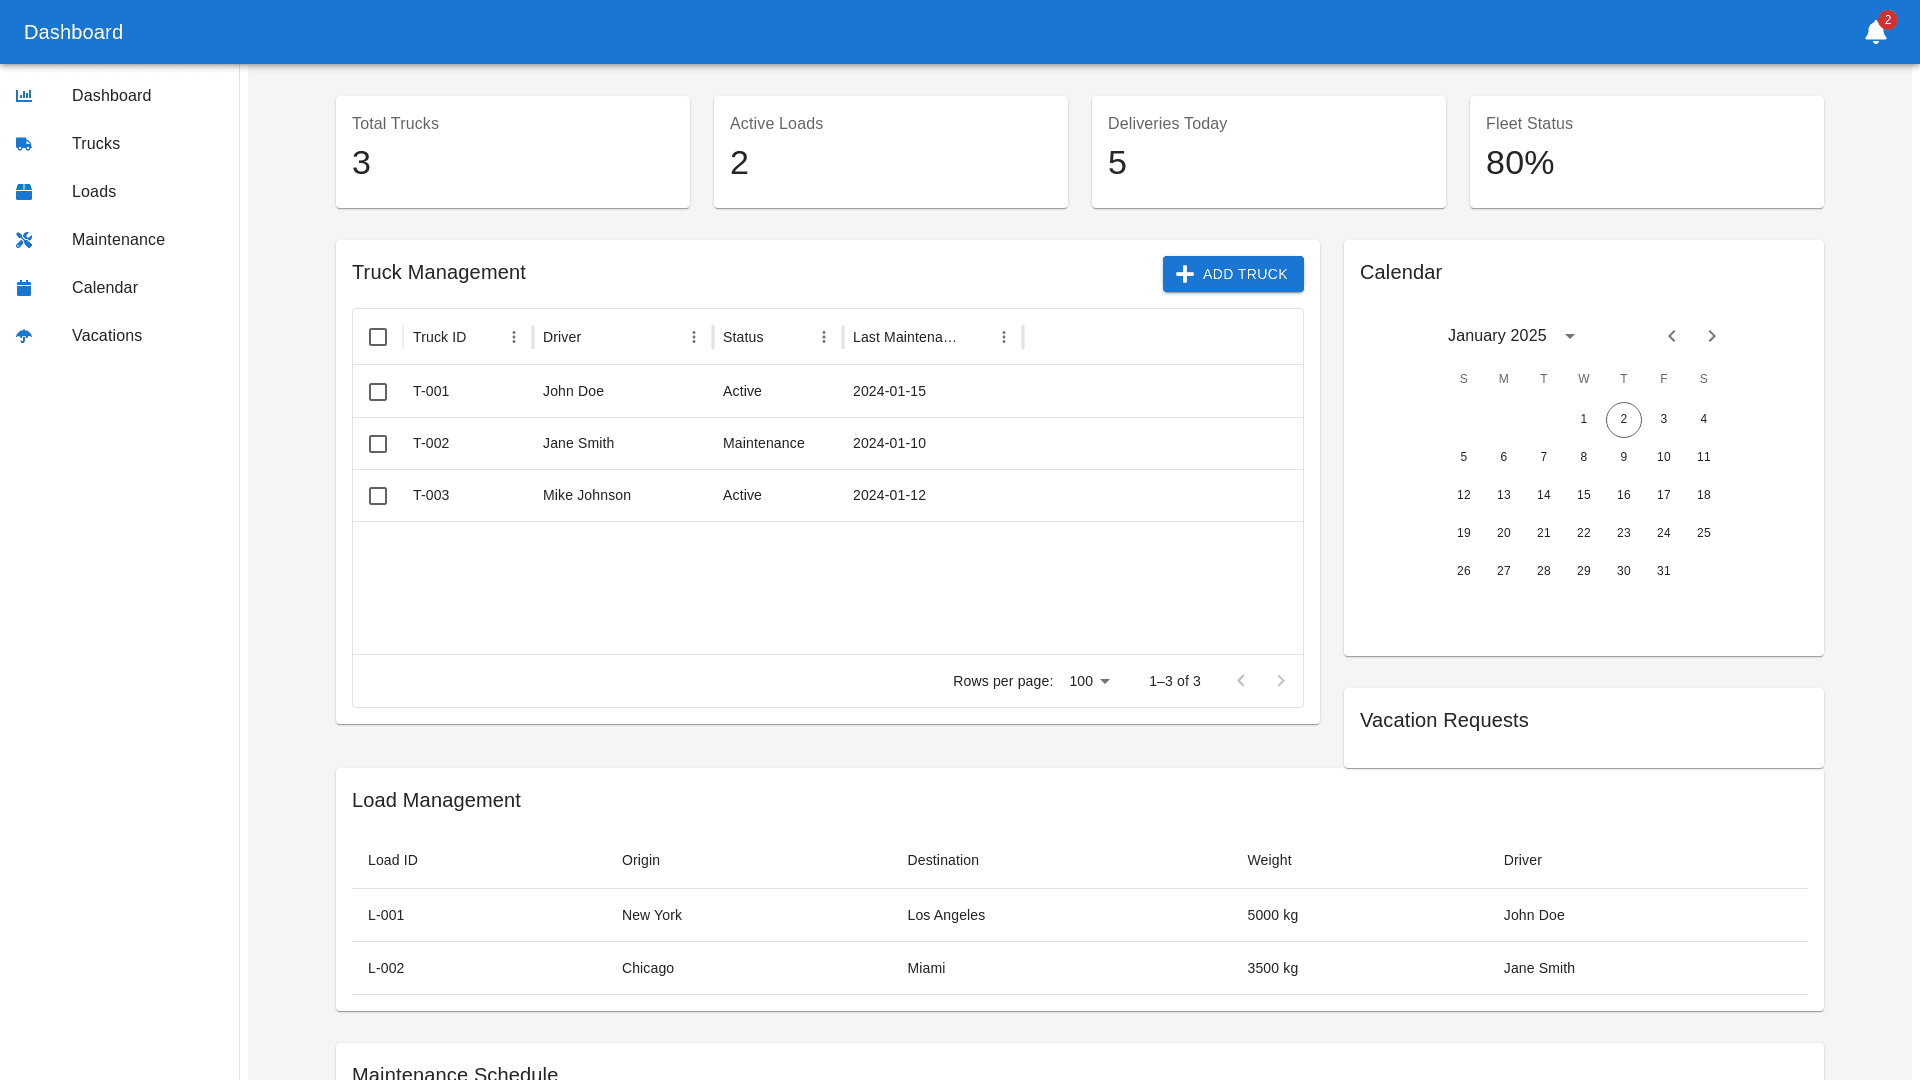Click the Add Truck button
Viewport: 1920px width, 1080px height.
pos(1233,274)
